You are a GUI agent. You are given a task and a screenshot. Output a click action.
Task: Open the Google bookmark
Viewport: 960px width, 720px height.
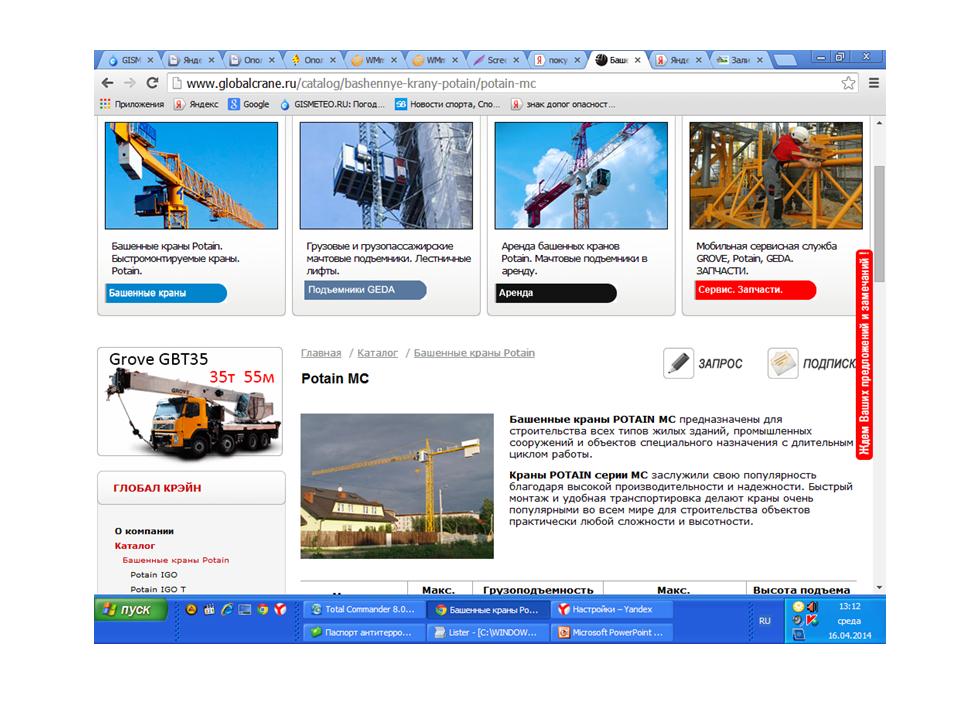tap(249, 104)
